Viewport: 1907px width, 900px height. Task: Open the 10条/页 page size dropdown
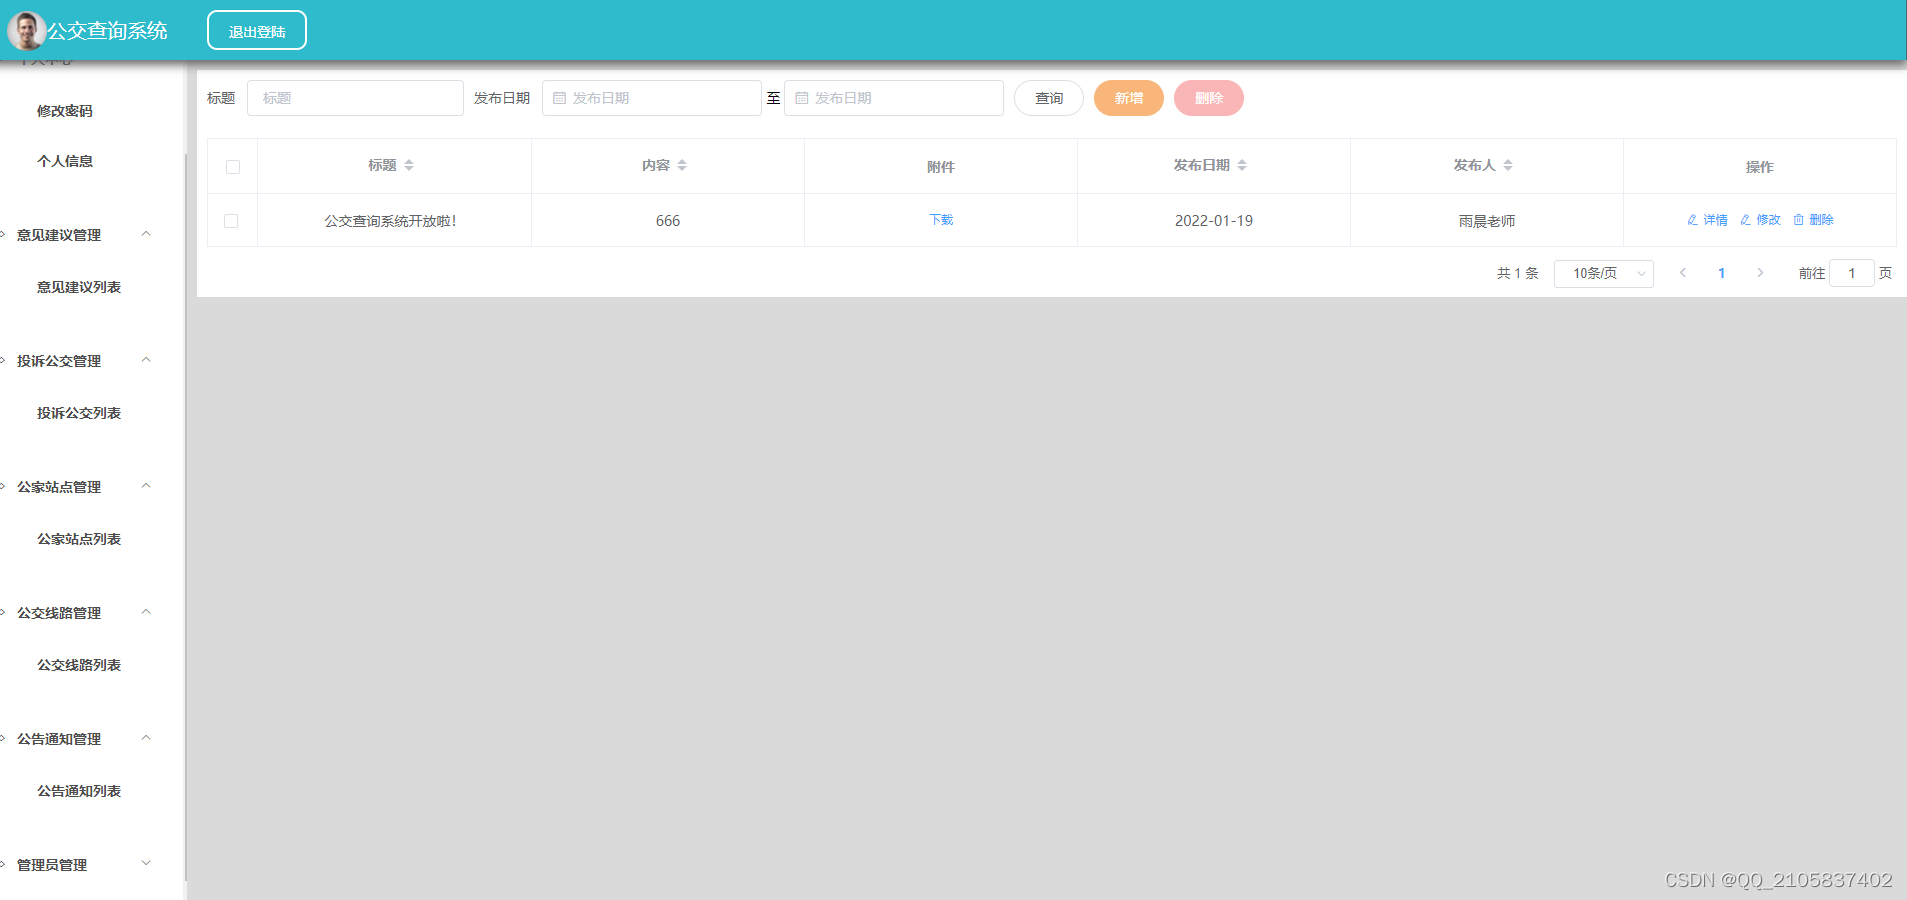pyautogui.click(x=1604, y=273)
